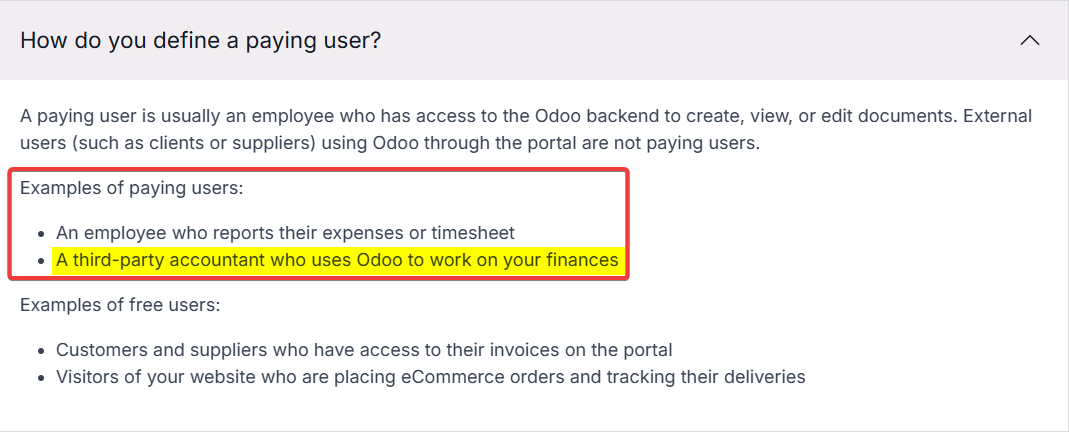
Task: Click the "Examples of free users:" label
Action: click(120, 305)
